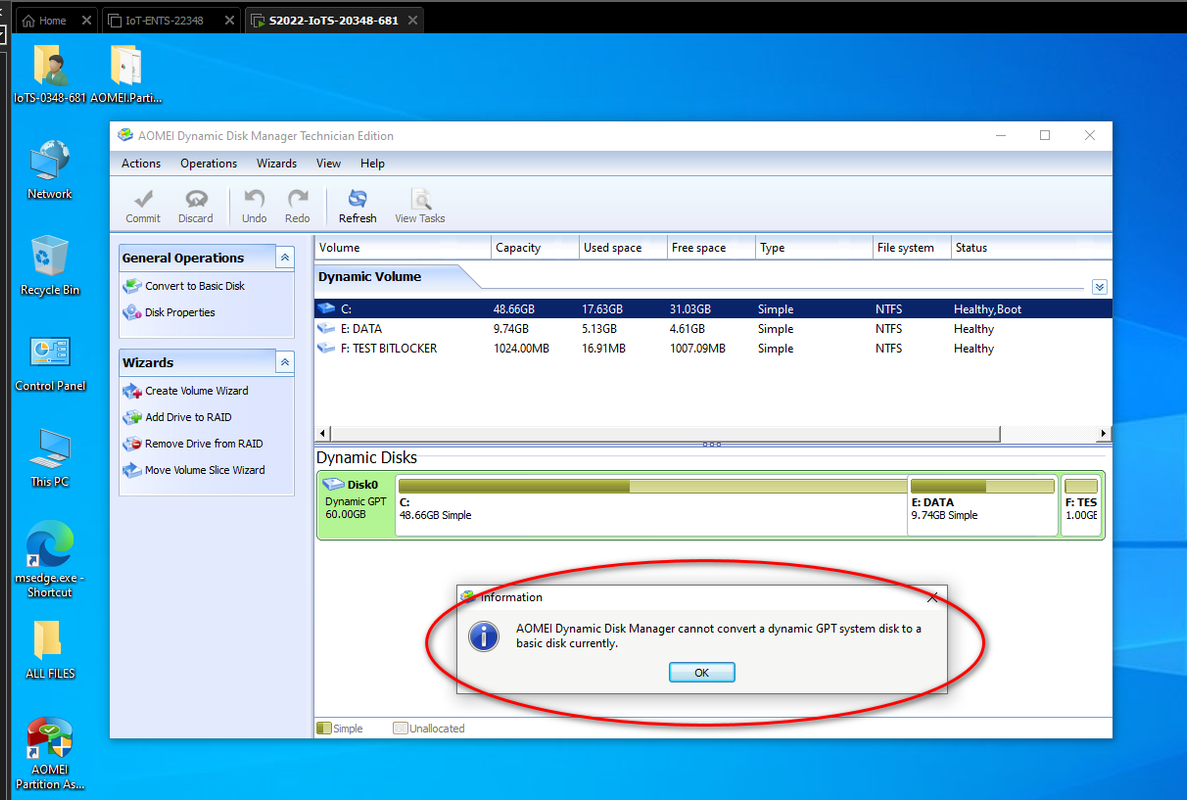
Task: Sort by the File system column header
Action: point(911,247)
